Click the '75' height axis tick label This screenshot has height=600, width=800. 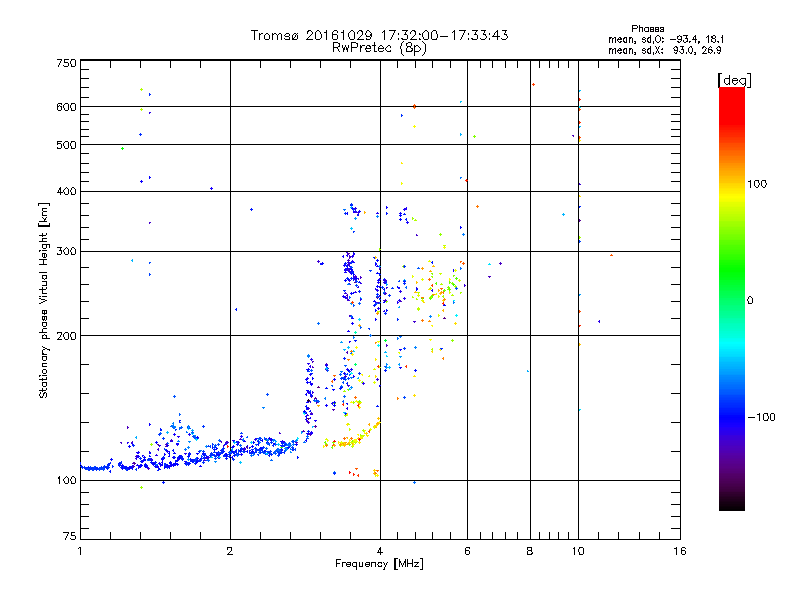(x=70, y=536)
